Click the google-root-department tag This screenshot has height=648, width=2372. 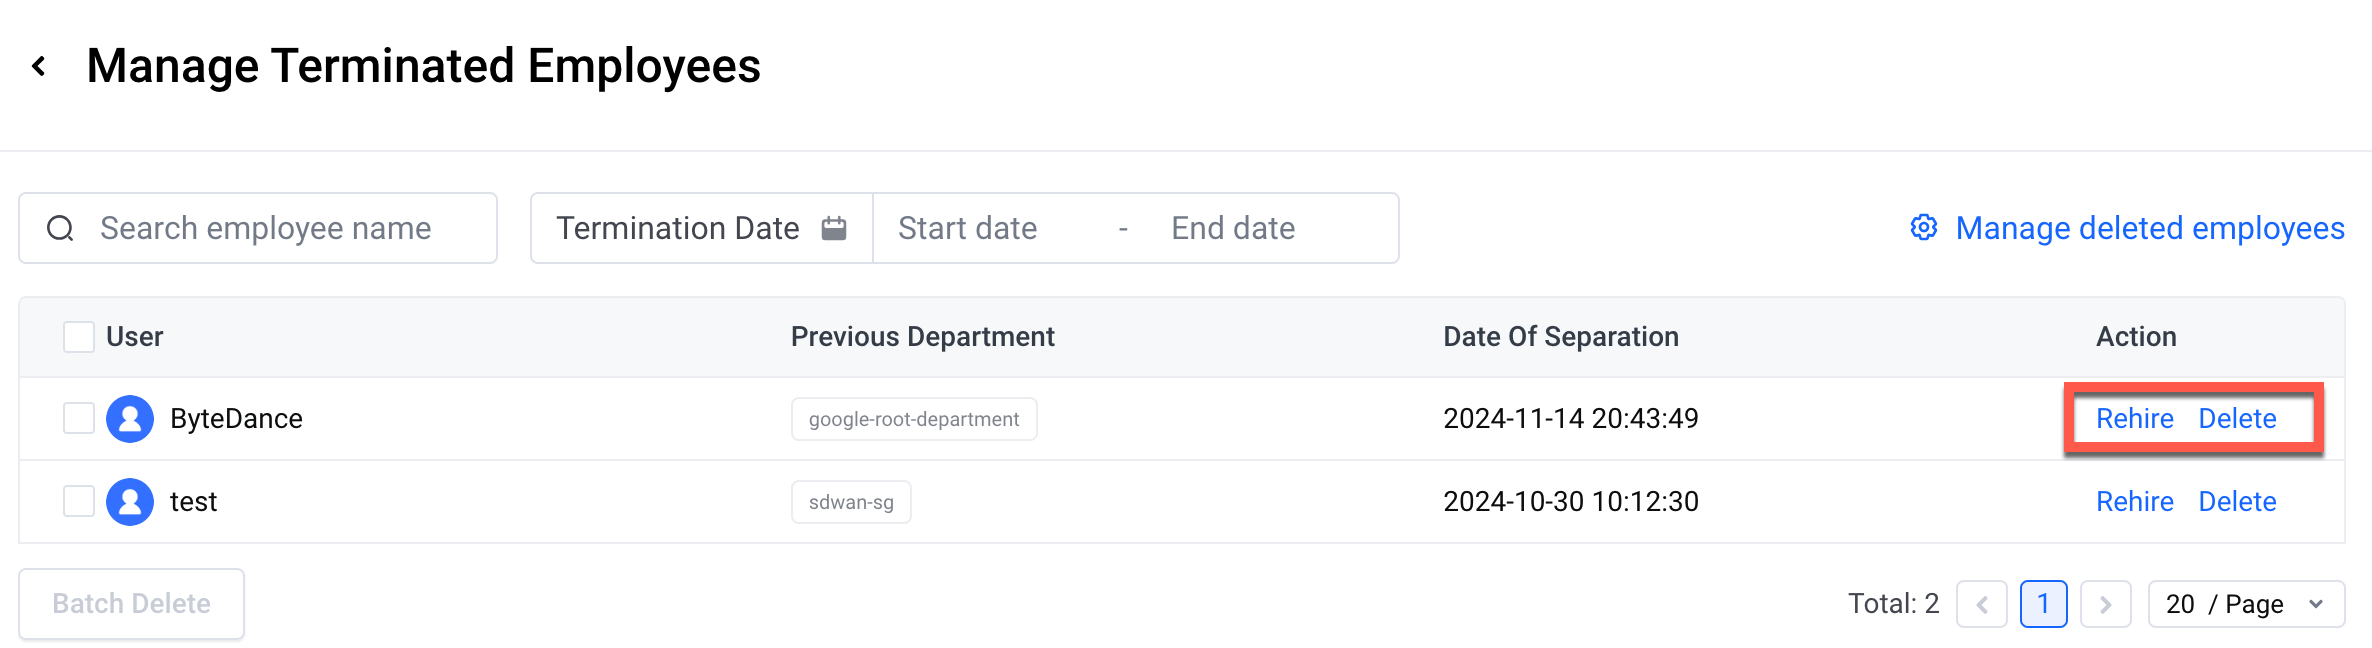click(914, 419)
